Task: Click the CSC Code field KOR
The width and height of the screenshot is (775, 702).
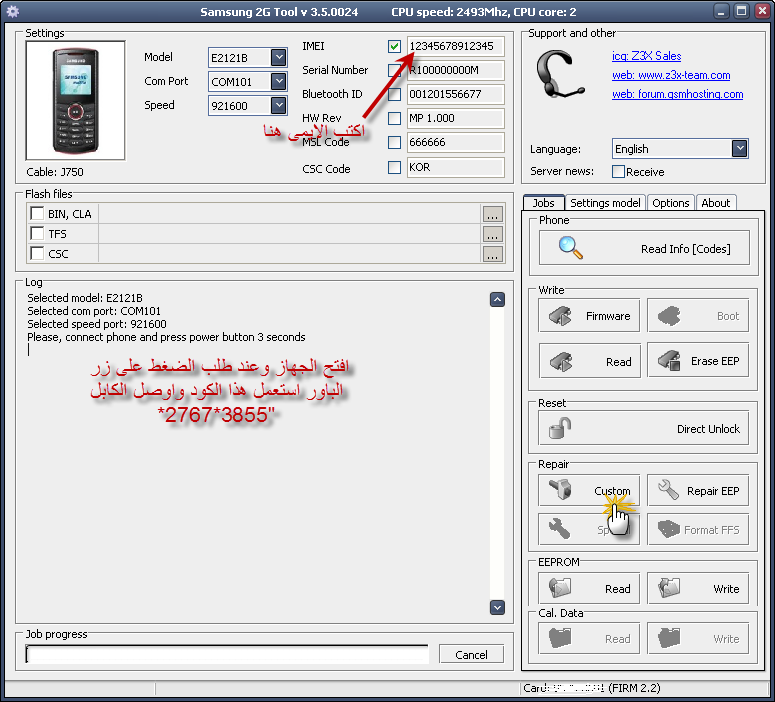Action: pos(455,167)
